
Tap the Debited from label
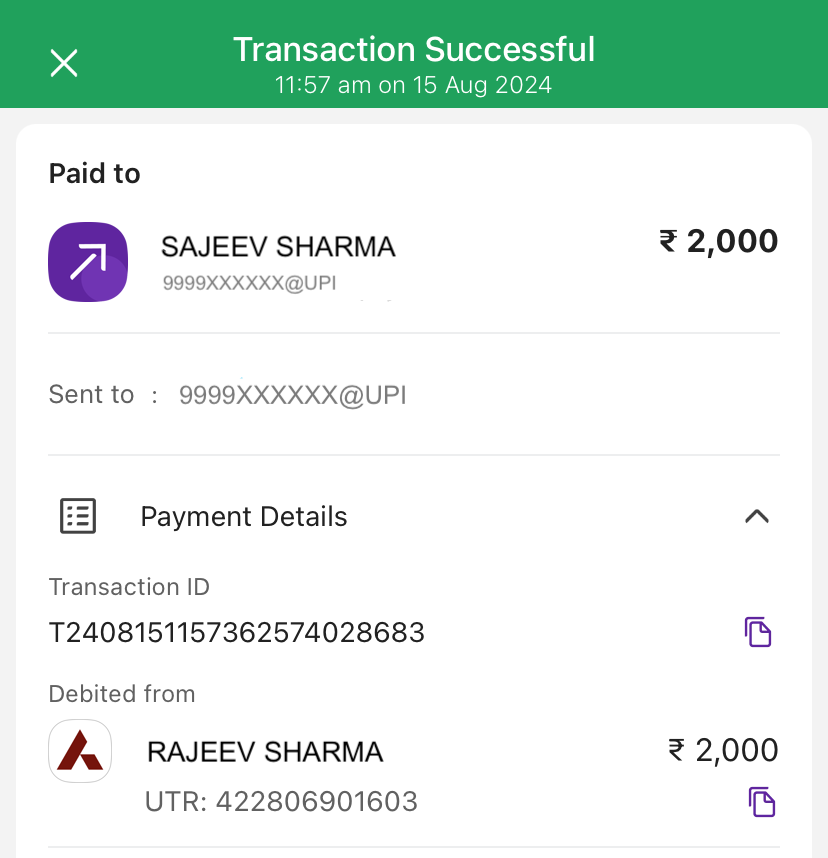click(x=122, y=694)
